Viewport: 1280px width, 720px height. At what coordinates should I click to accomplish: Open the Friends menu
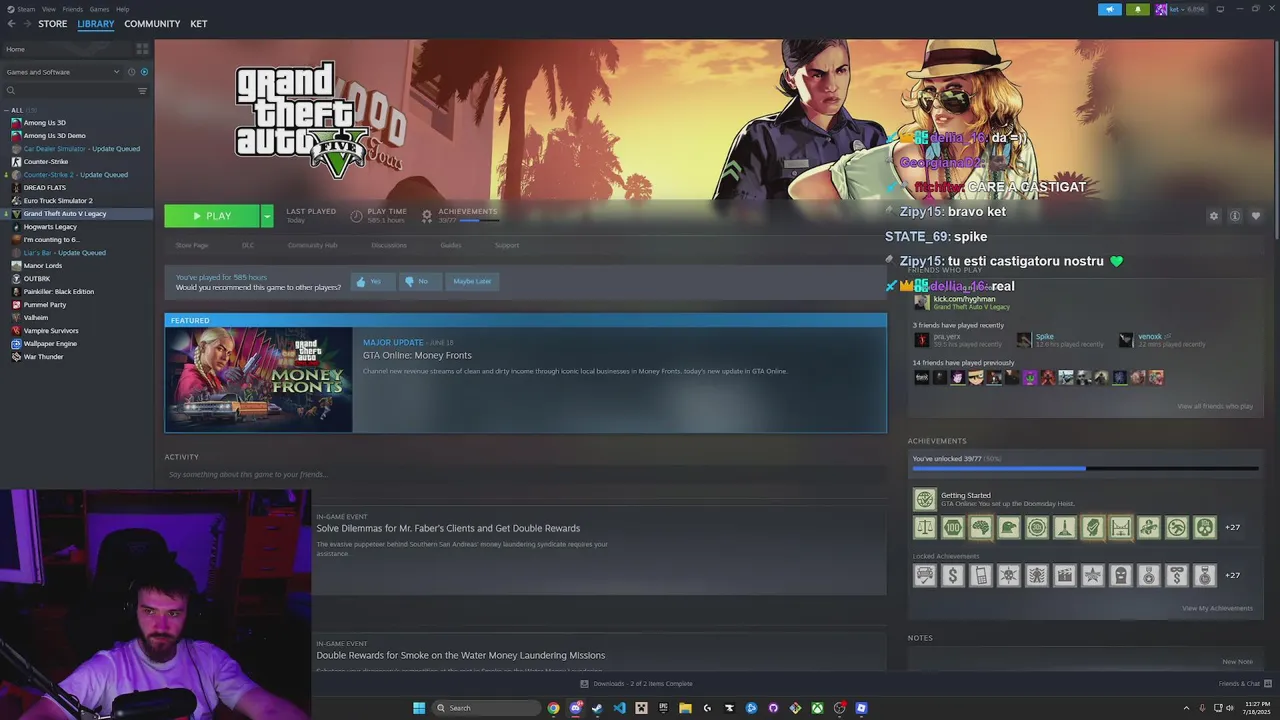pyautogui.click(x=72, y=9)
